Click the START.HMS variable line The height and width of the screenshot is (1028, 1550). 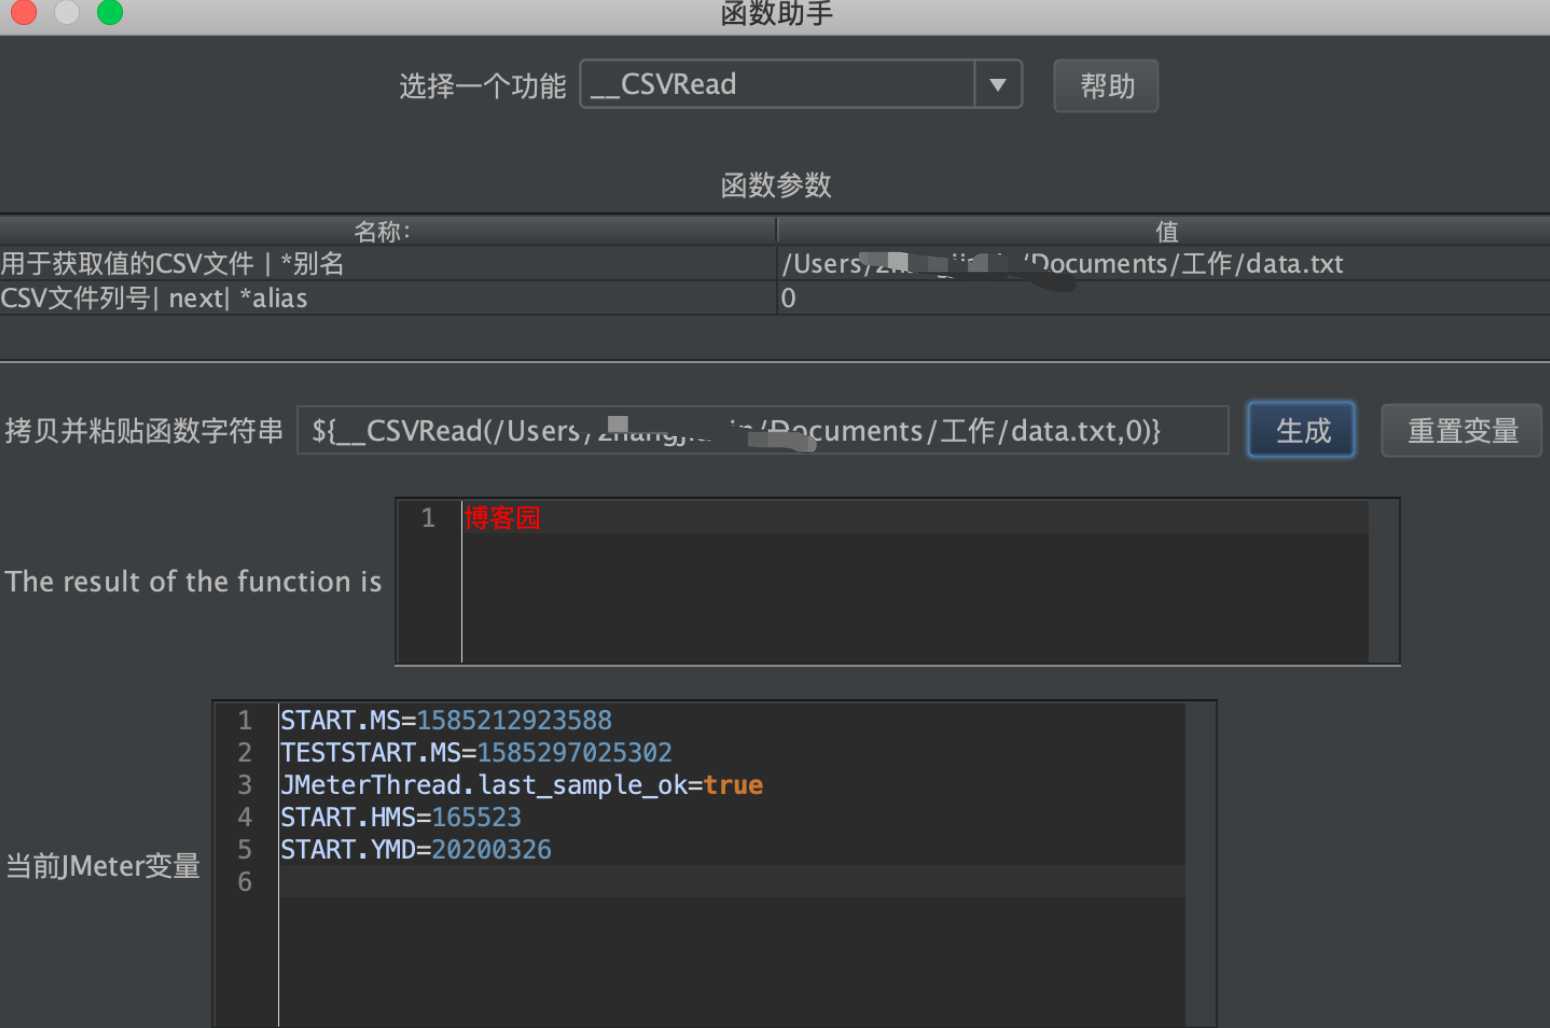[x=400, y=817]
